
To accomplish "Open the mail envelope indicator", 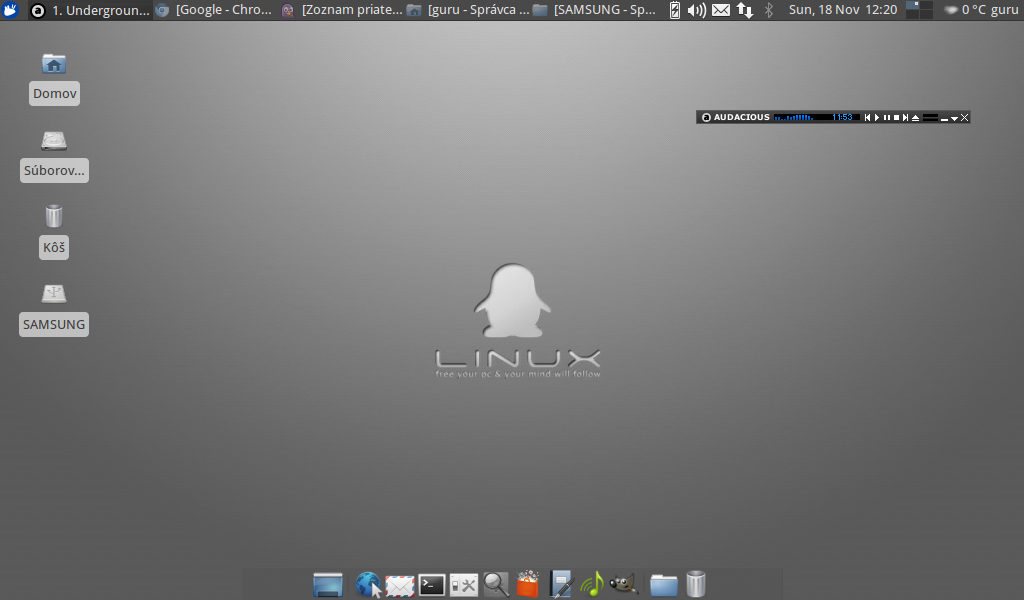I will [721, 10].
